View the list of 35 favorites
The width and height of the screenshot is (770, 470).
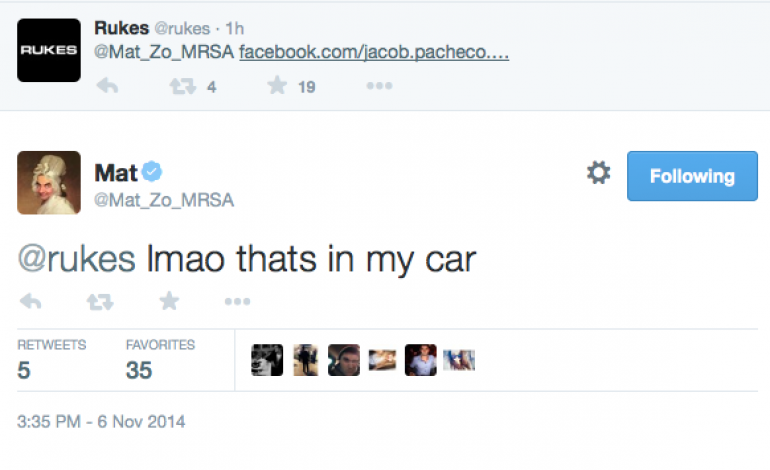tap(159, 360)
